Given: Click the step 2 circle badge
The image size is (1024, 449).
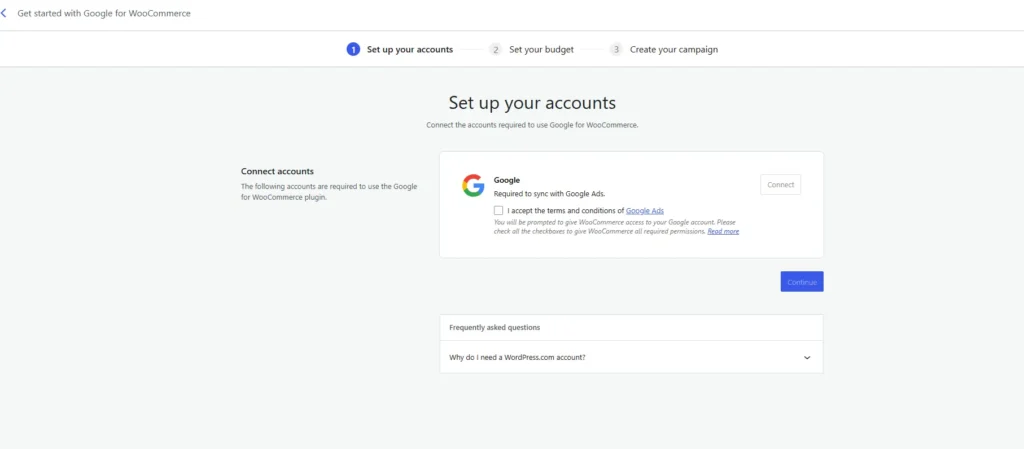Looking at the screenshot, I should pos(496,50).
